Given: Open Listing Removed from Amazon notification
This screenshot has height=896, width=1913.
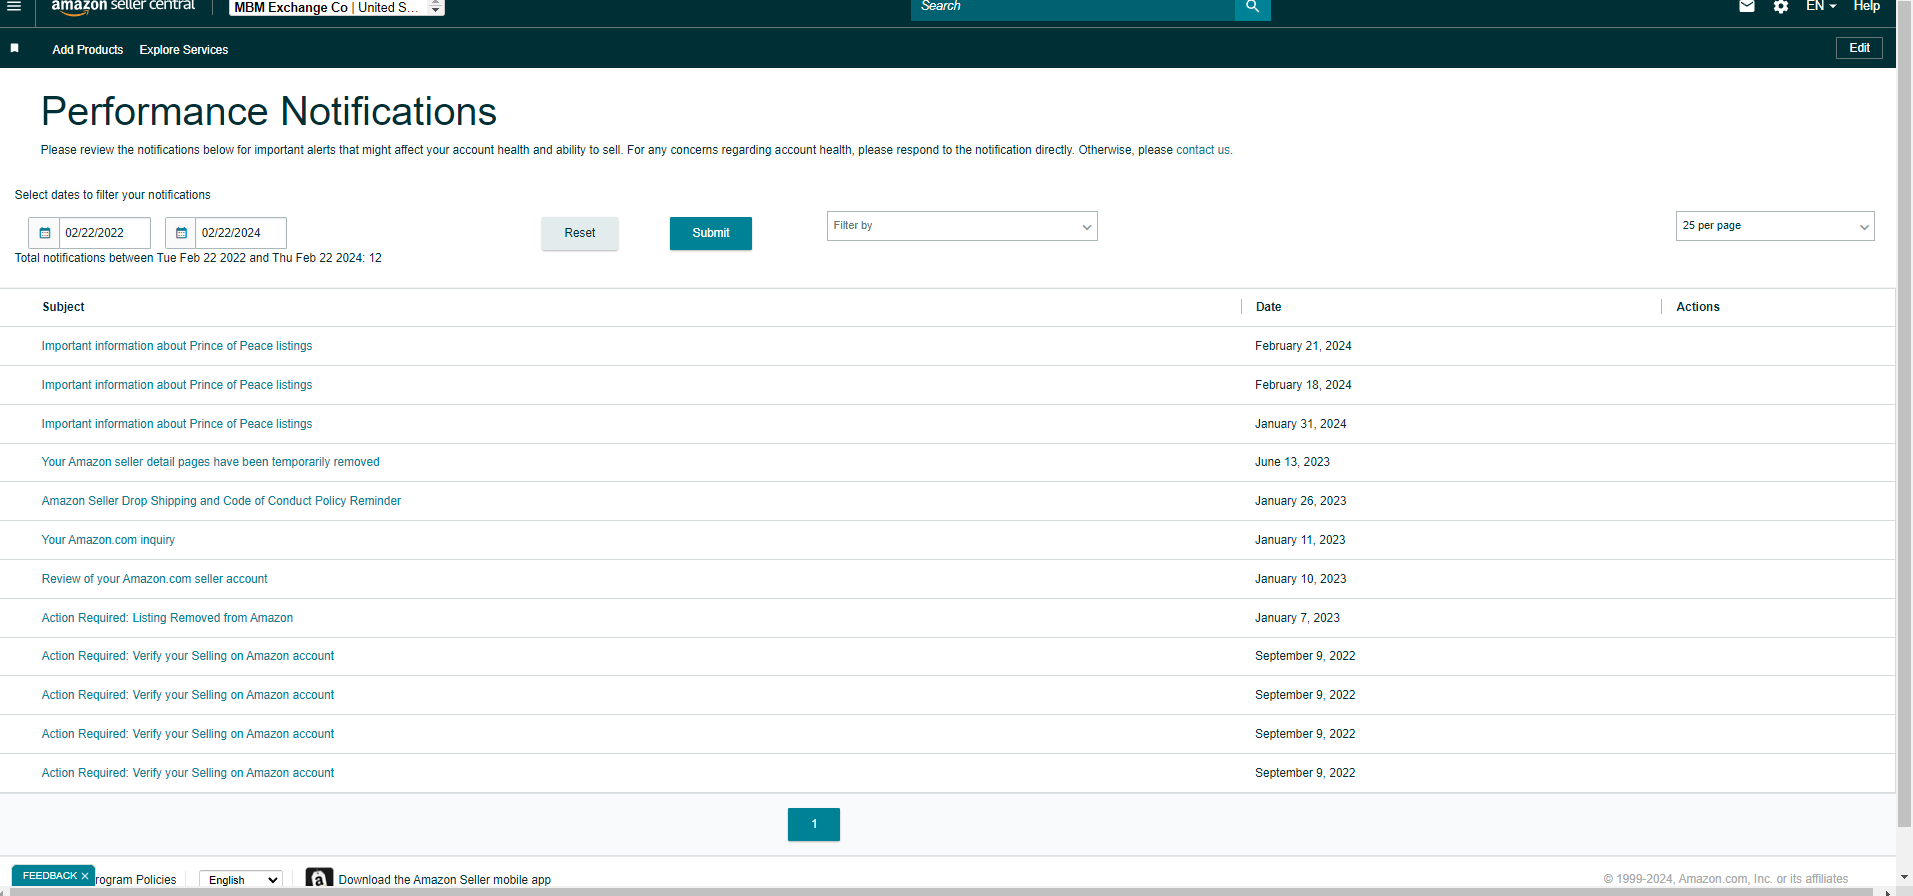Looking at the screenshot, I should coord(167,618).
